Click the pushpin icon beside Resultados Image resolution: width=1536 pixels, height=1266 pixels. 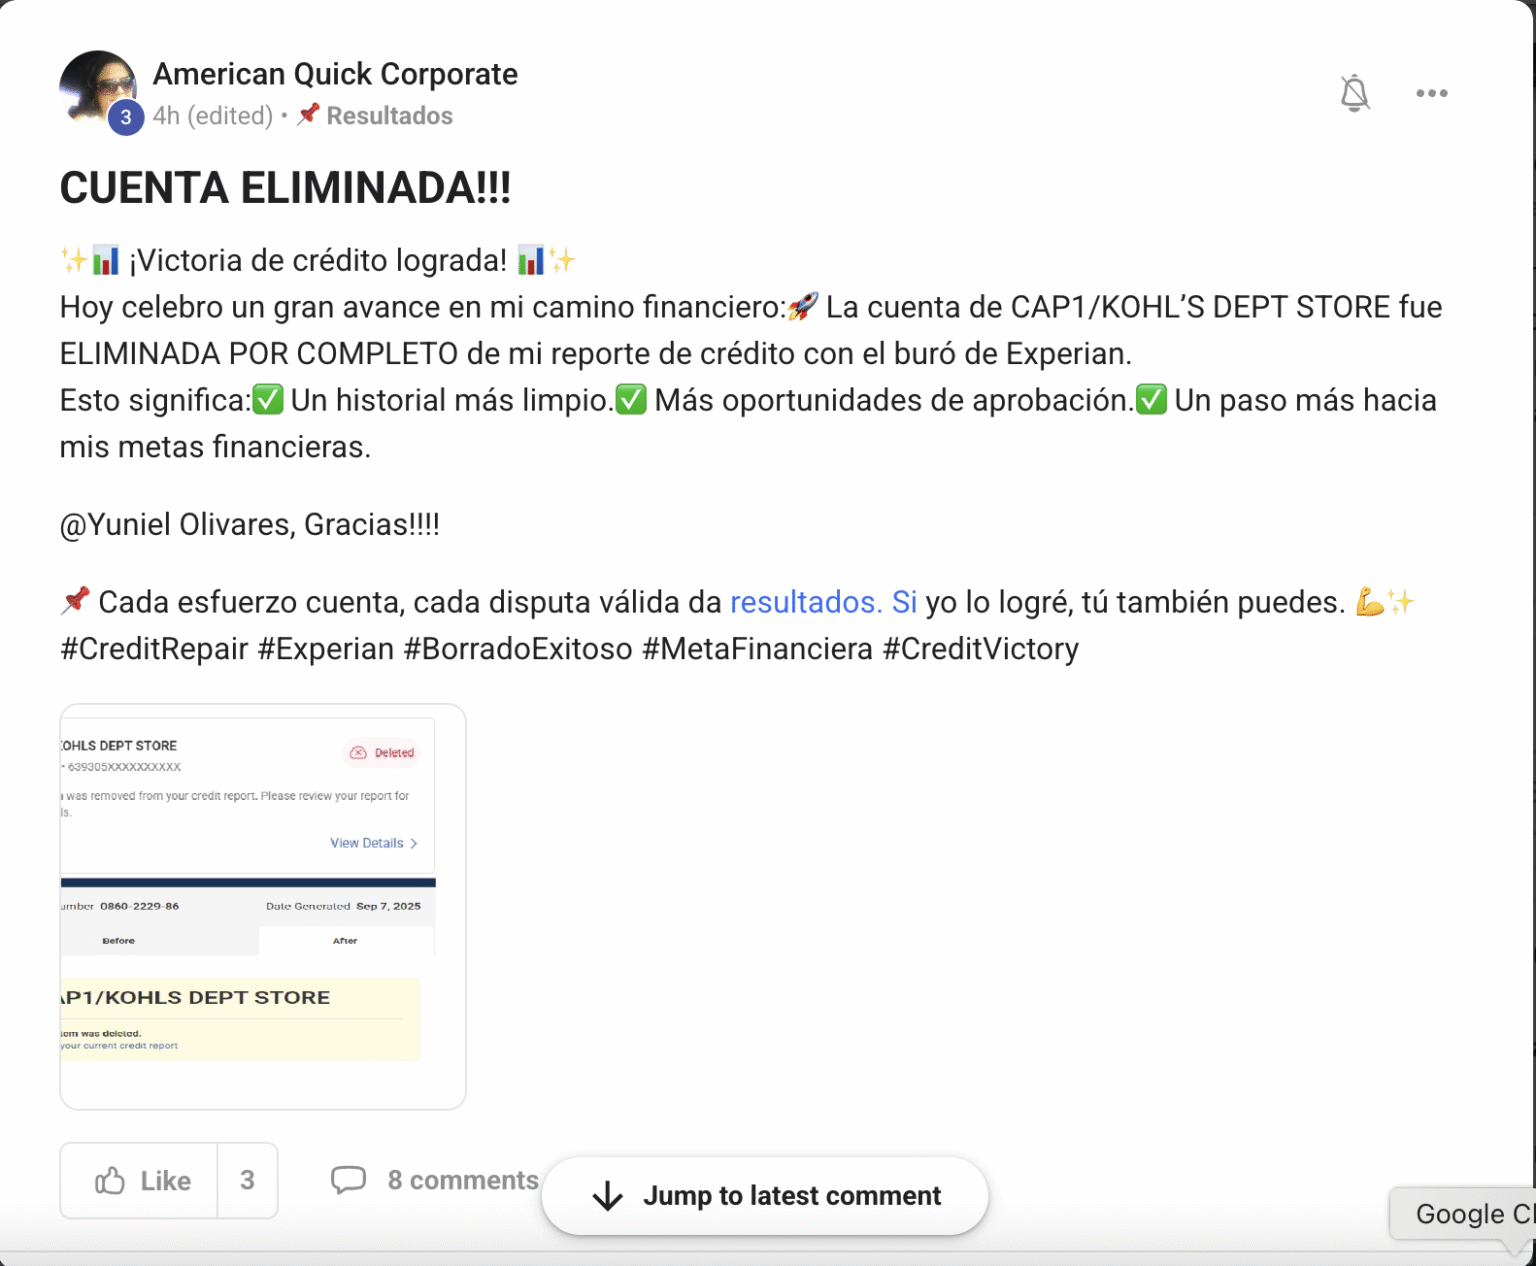[x=308, y=114]
